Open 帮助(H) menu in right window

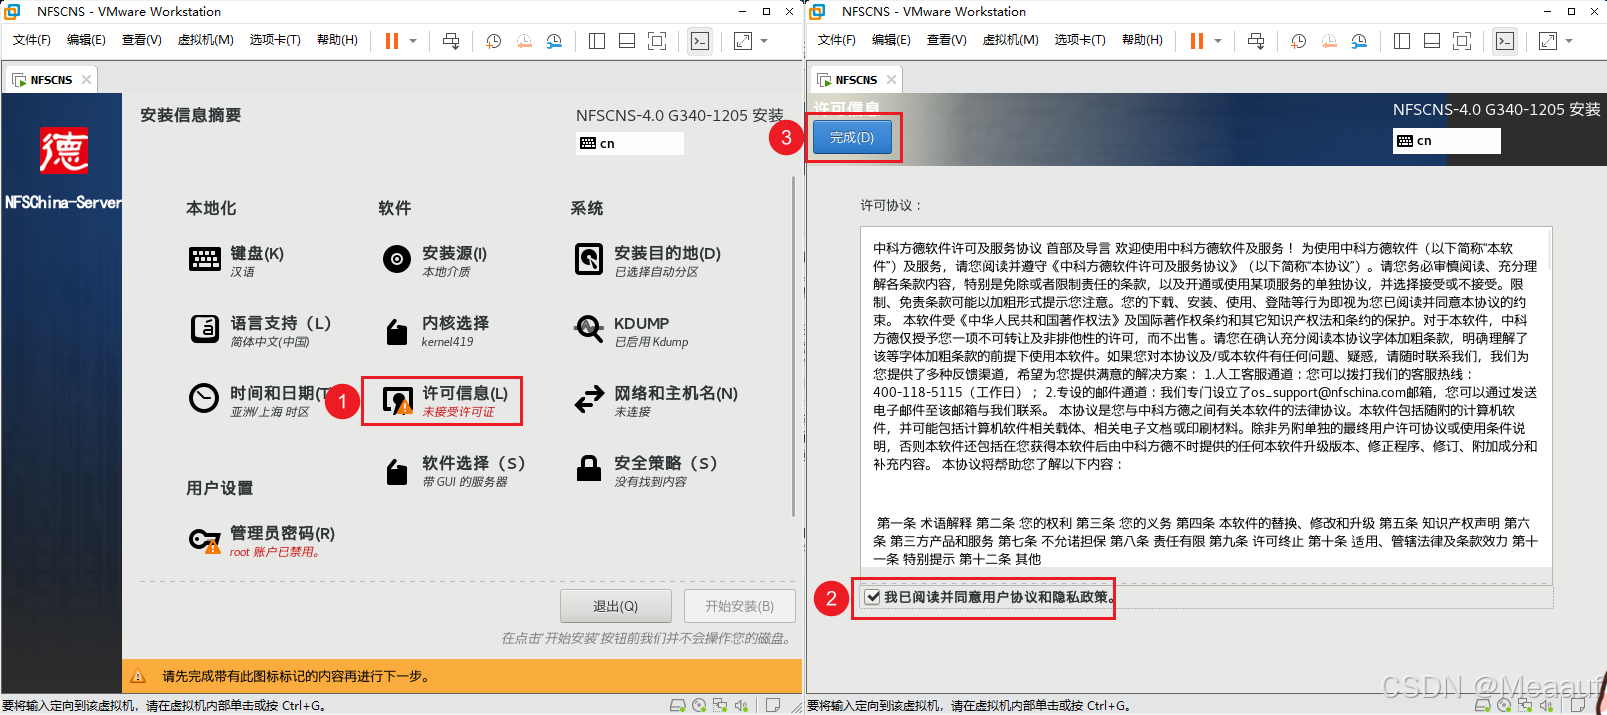pos(1142,40)
